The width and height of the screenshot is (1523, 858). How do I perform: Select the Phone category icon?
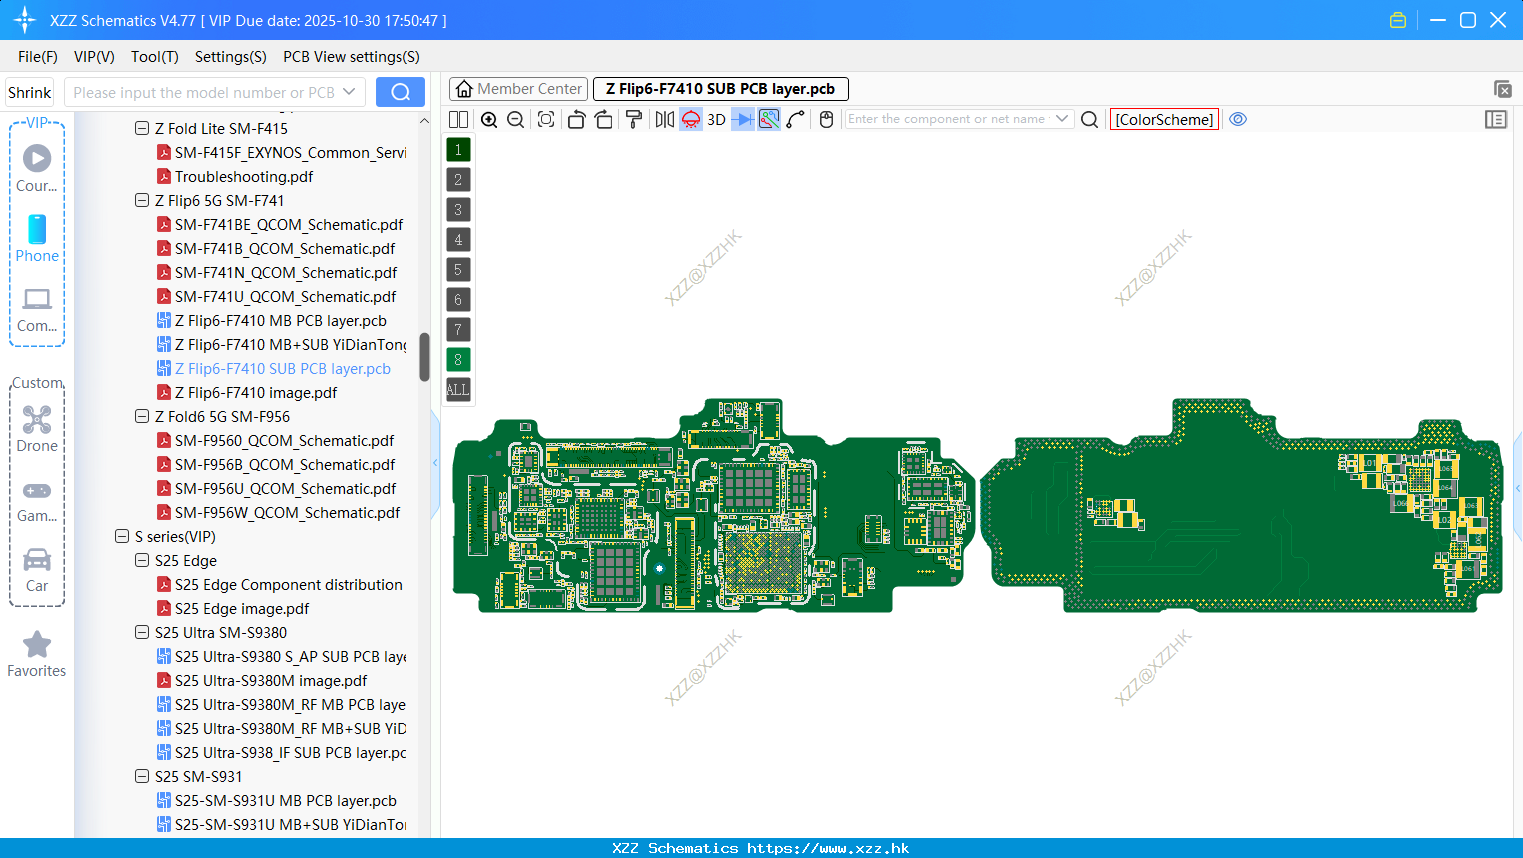(37, 237)
